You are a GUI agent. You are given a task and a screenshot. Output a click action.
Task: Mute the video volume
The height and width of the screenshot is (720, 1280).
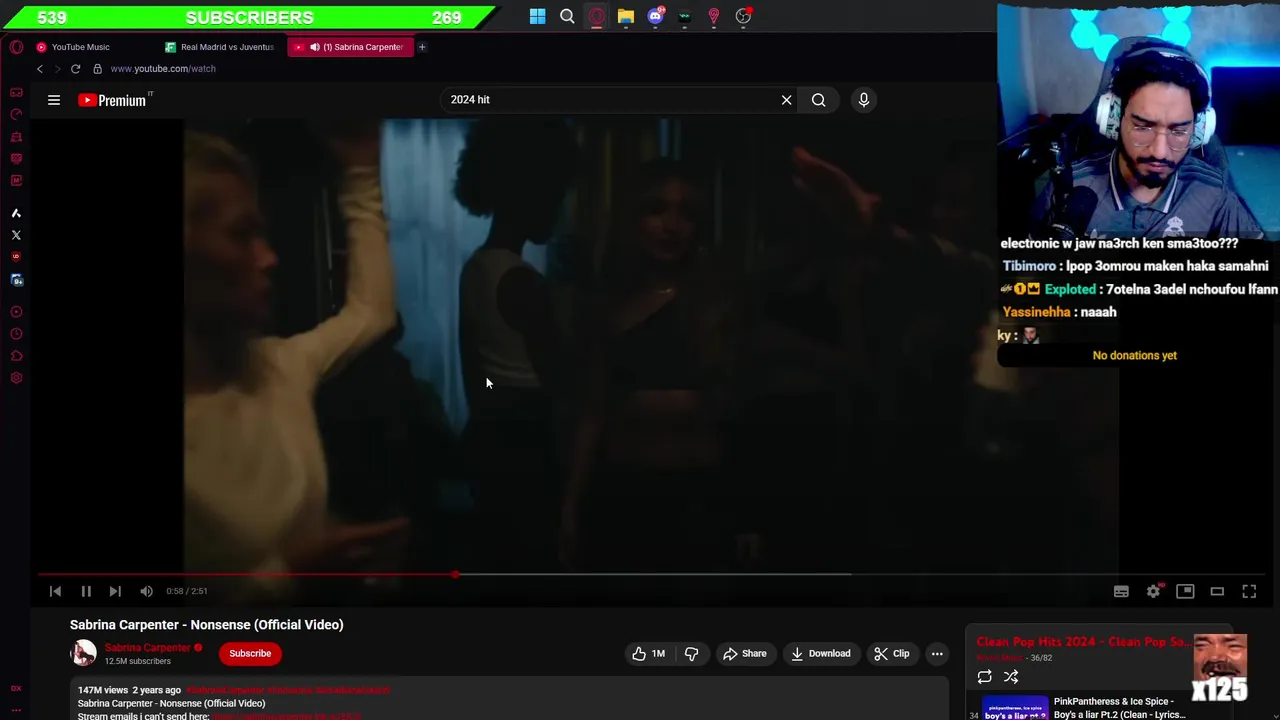(x=146, y=592)
